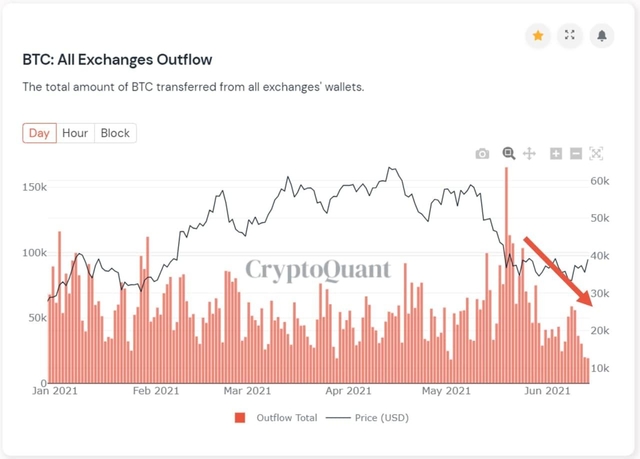The height and width of the screenshot is (459, 640).
Task: Switch to the Day interval tab
Action: click(x=39, y=133)
